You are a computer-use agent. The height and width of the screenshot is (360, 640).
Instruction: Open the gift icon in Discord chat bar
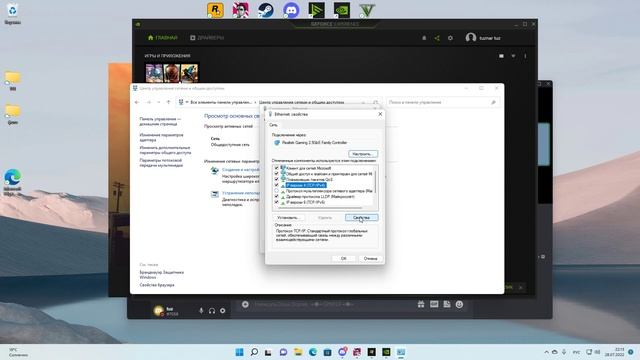pos(421,304)
